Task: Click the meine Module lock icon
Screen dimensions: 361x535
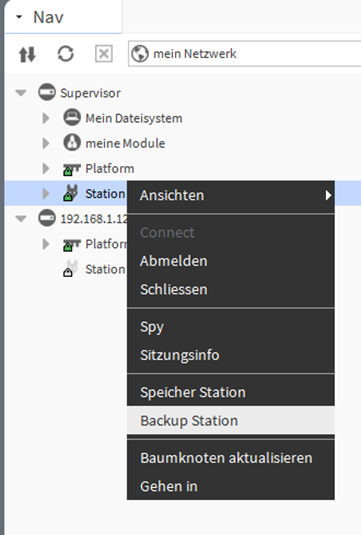Action: coord(72,143)
